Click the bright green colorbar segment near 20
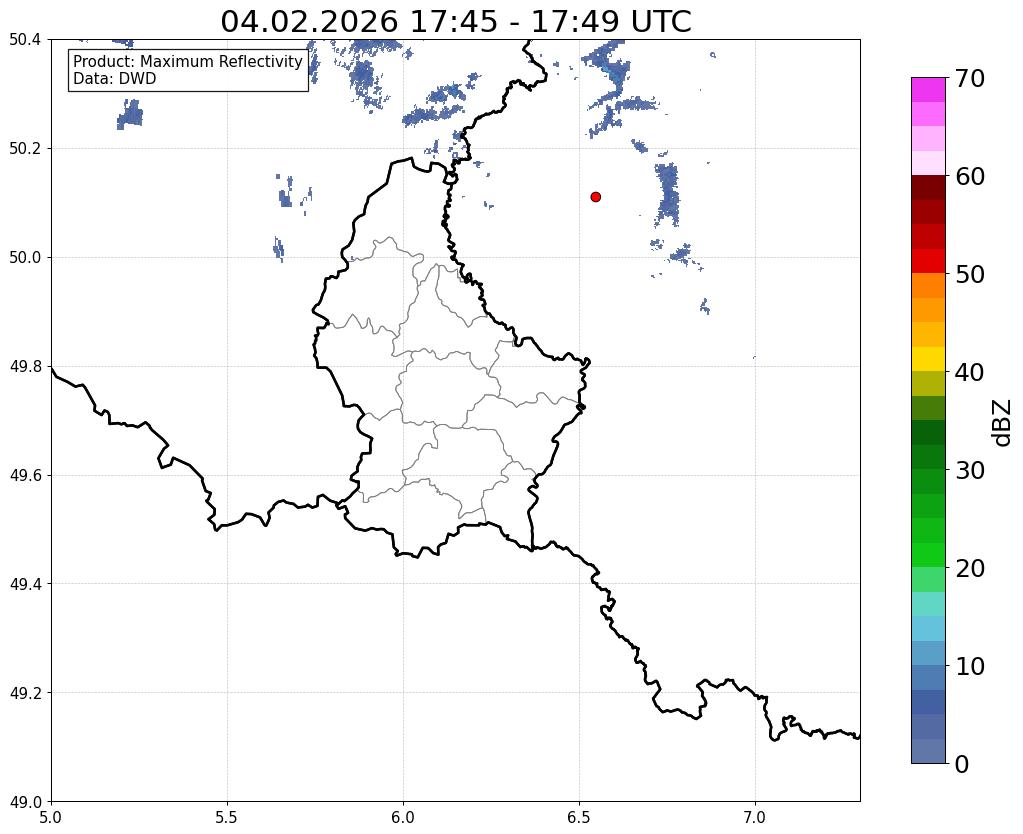This screenshot has width=1023, height=834. point(928,555)
